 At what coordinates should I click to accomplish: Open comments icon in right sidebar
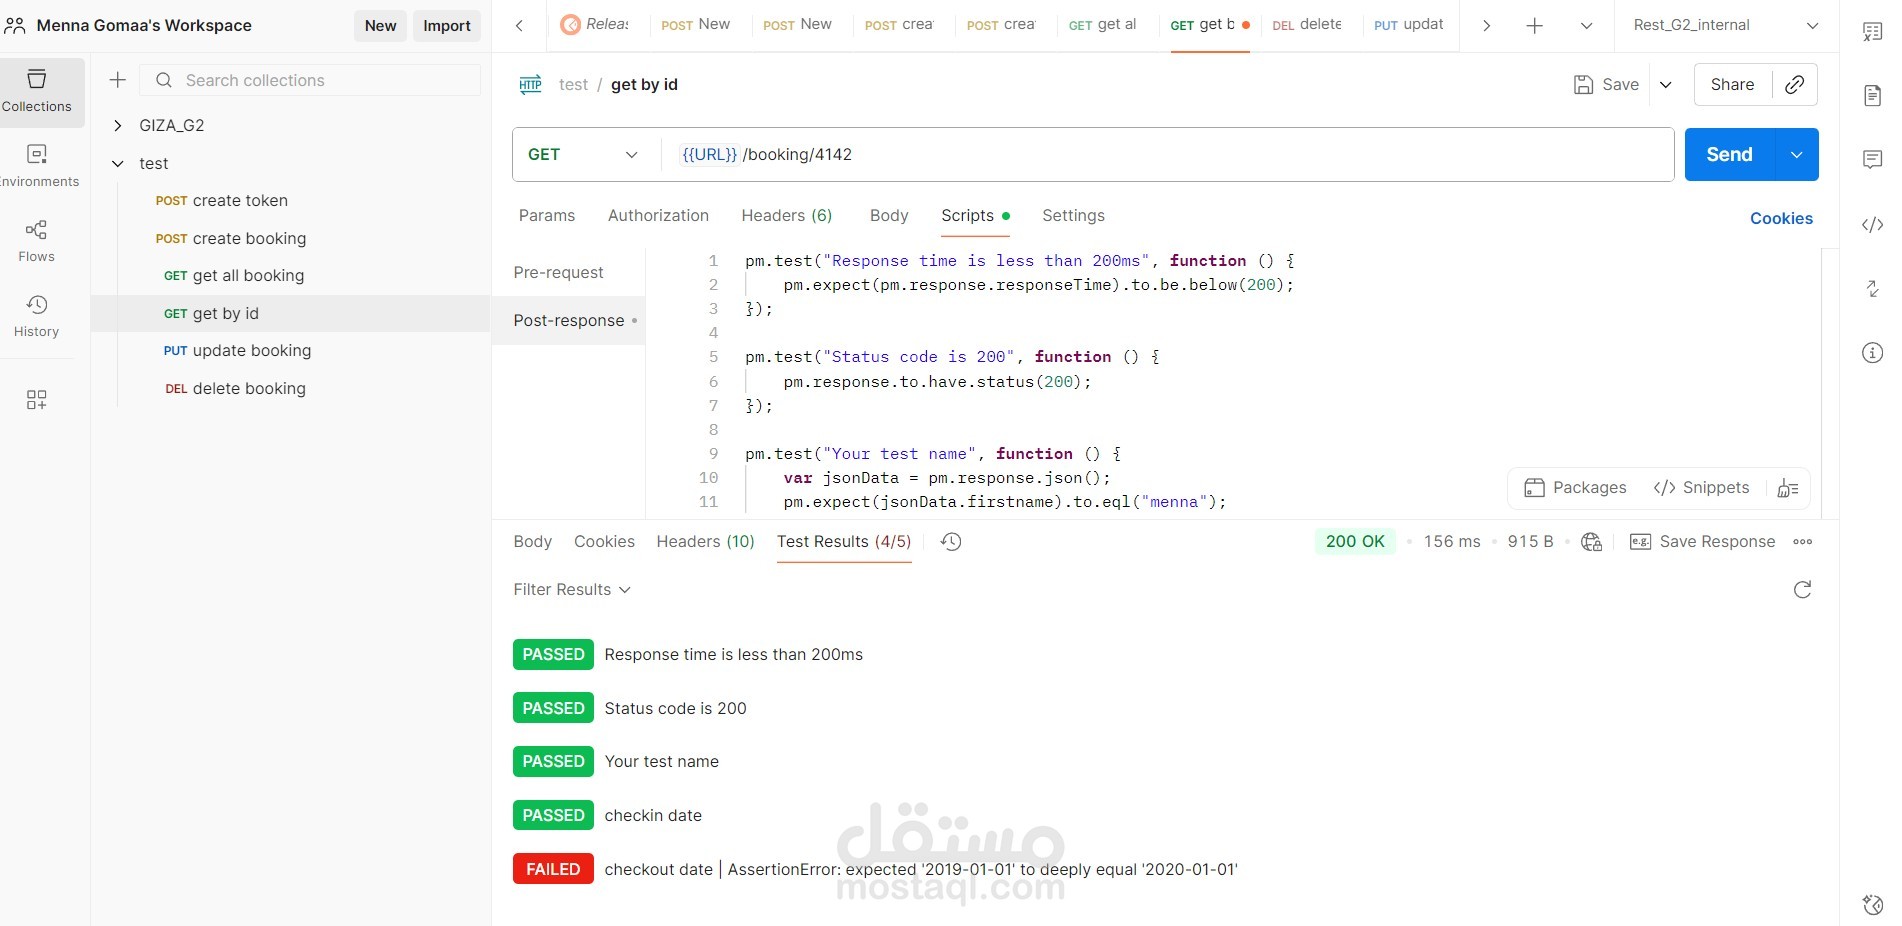(1873, 160)
